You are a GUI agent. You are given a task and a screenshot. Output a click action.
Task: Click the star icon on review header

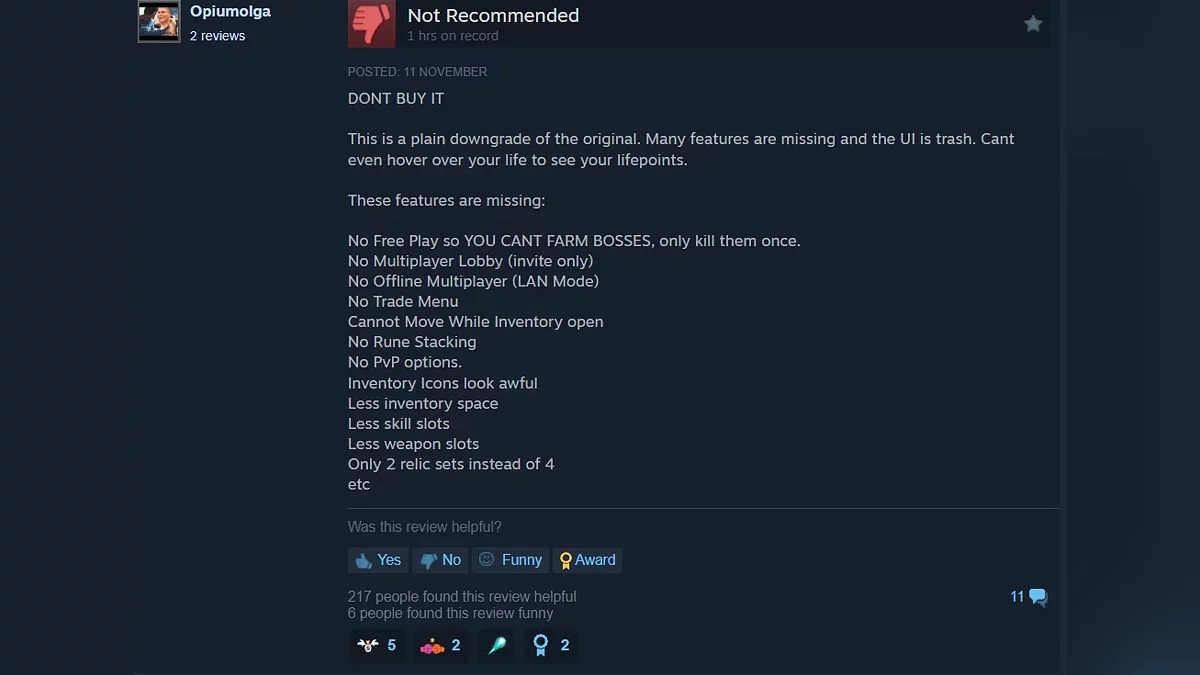click(x=1033, y=24)
